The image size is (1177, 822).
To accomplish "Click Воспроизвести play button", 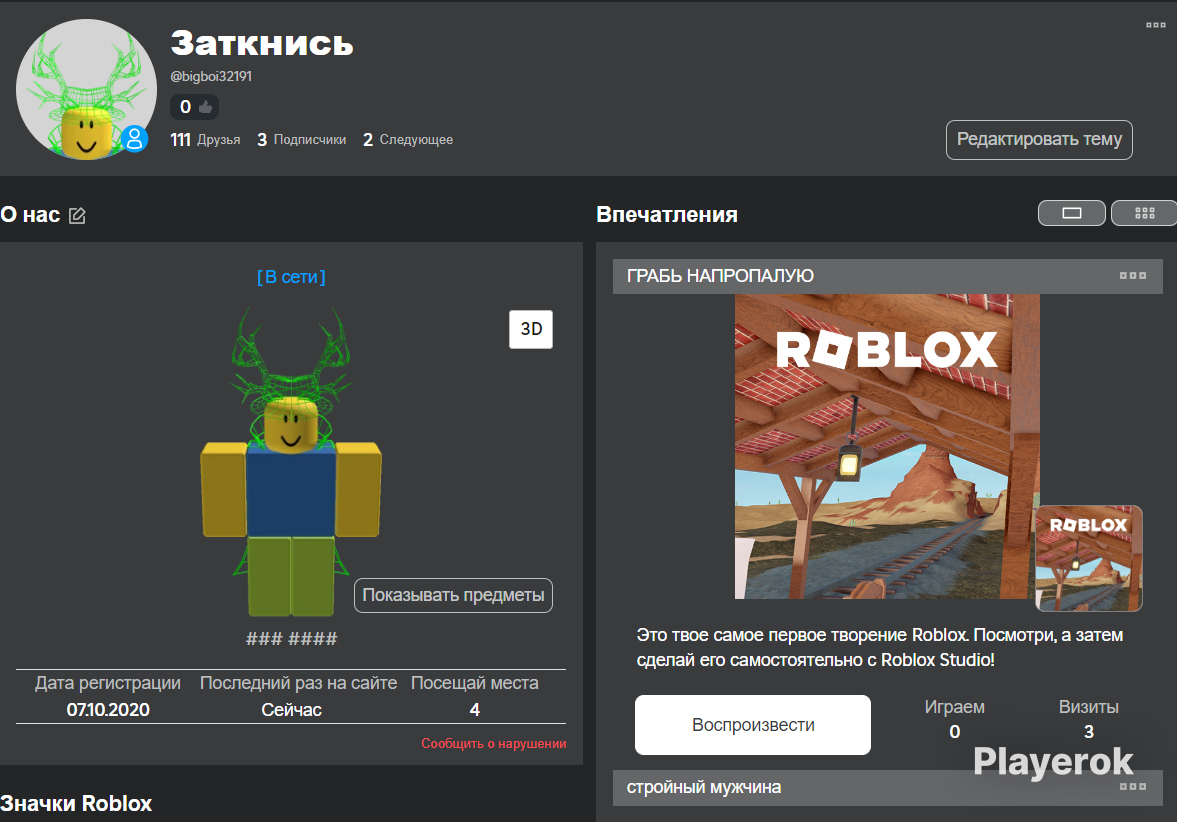I will click(753, 724).
